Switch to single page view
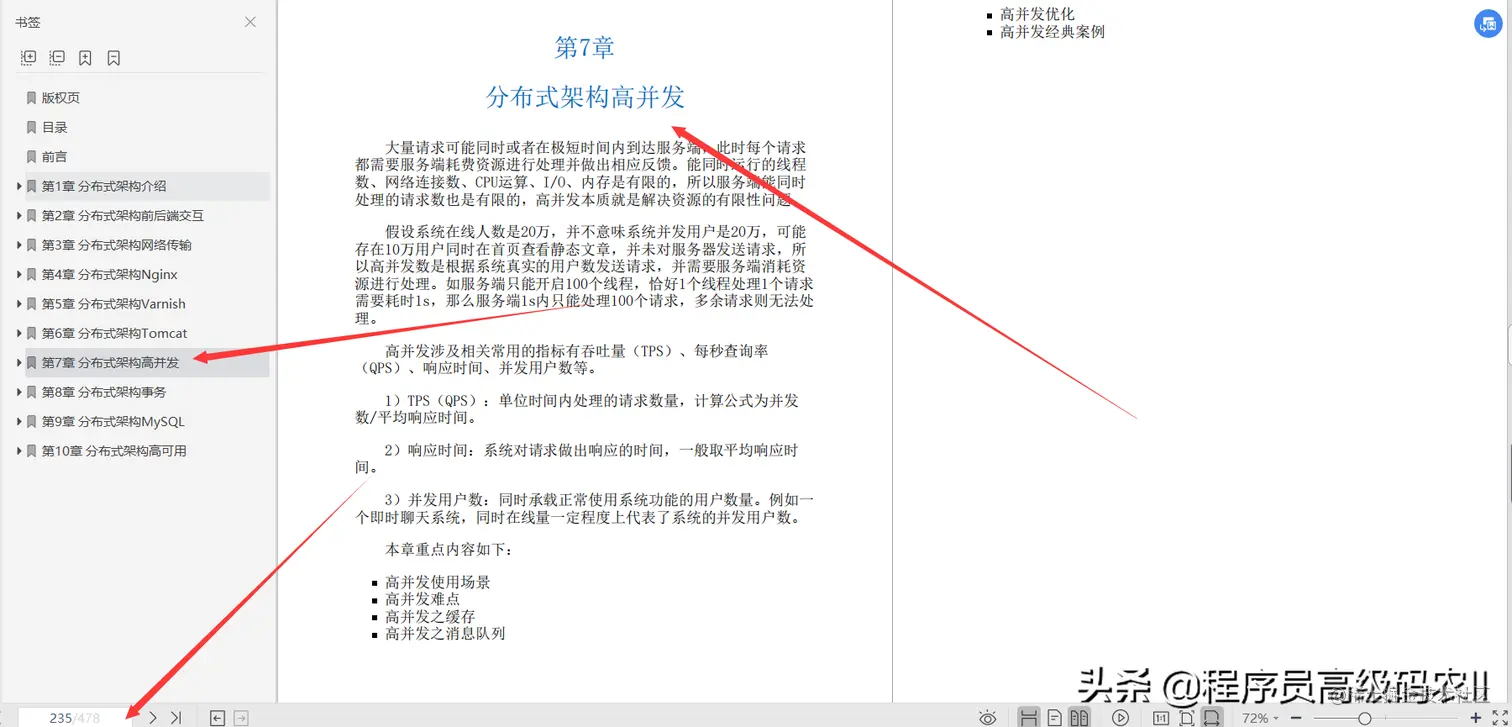1512x727 pixels. point(1054,717)
